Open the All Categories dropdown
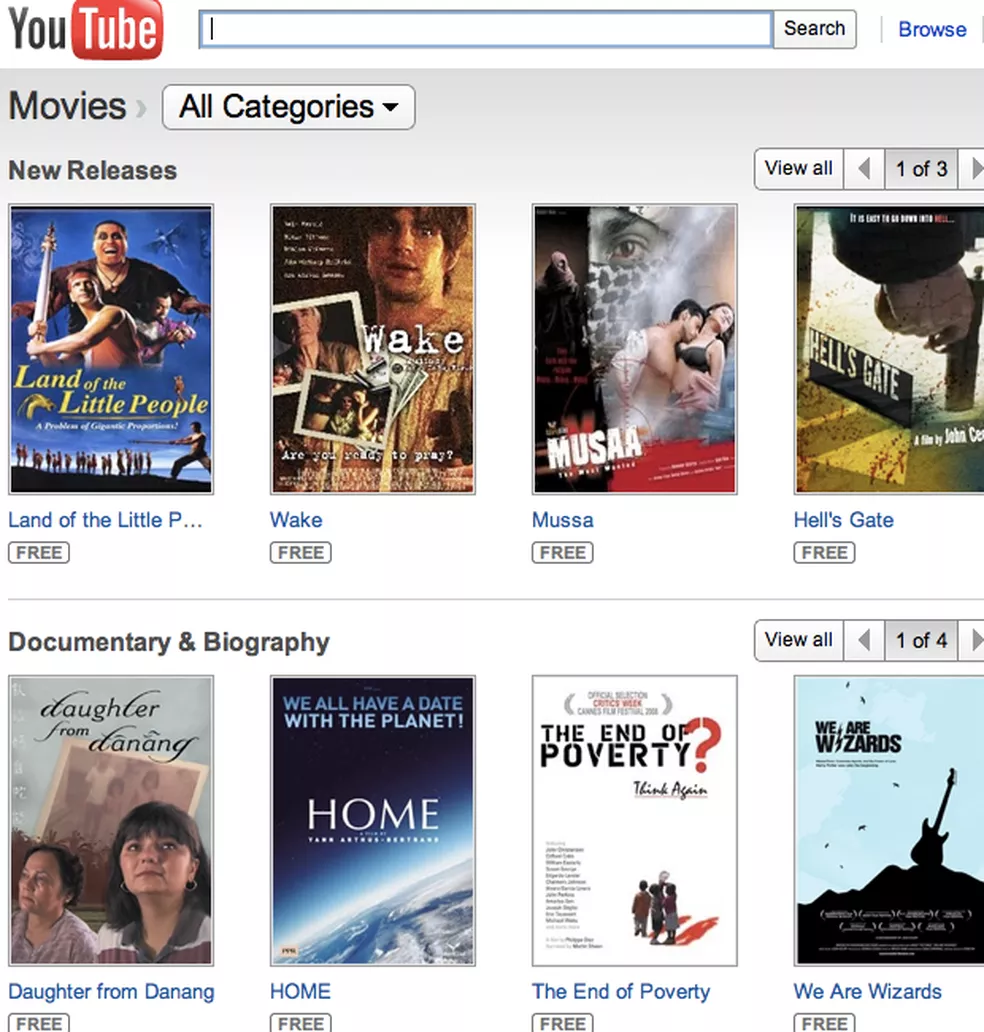This screenshot has width=984, height=1032. click(288, 107)
